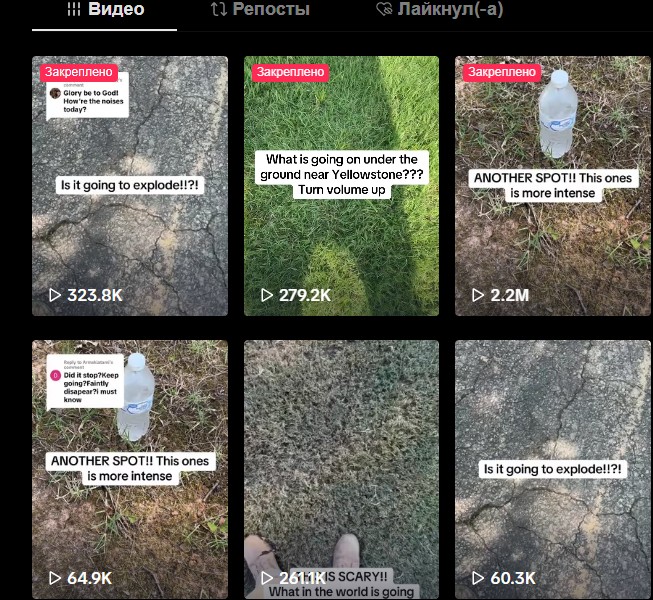
Task: Switch to the Видео tab
Action: 105,10
